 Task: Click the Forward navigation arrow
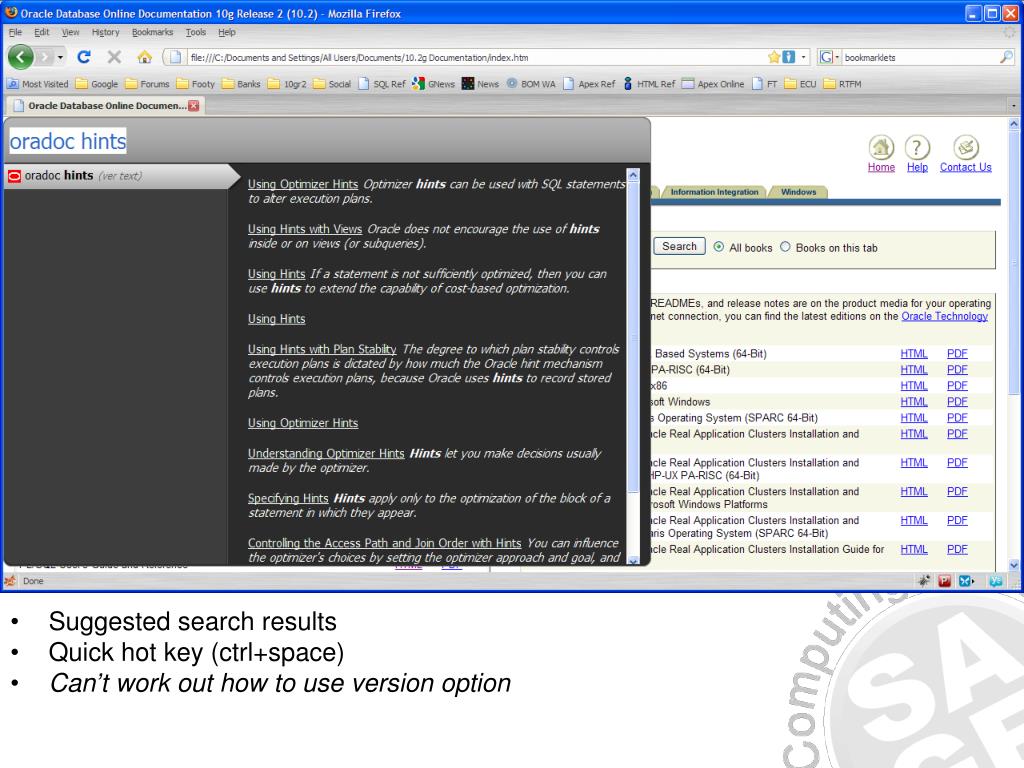click(x=44, y=57)
